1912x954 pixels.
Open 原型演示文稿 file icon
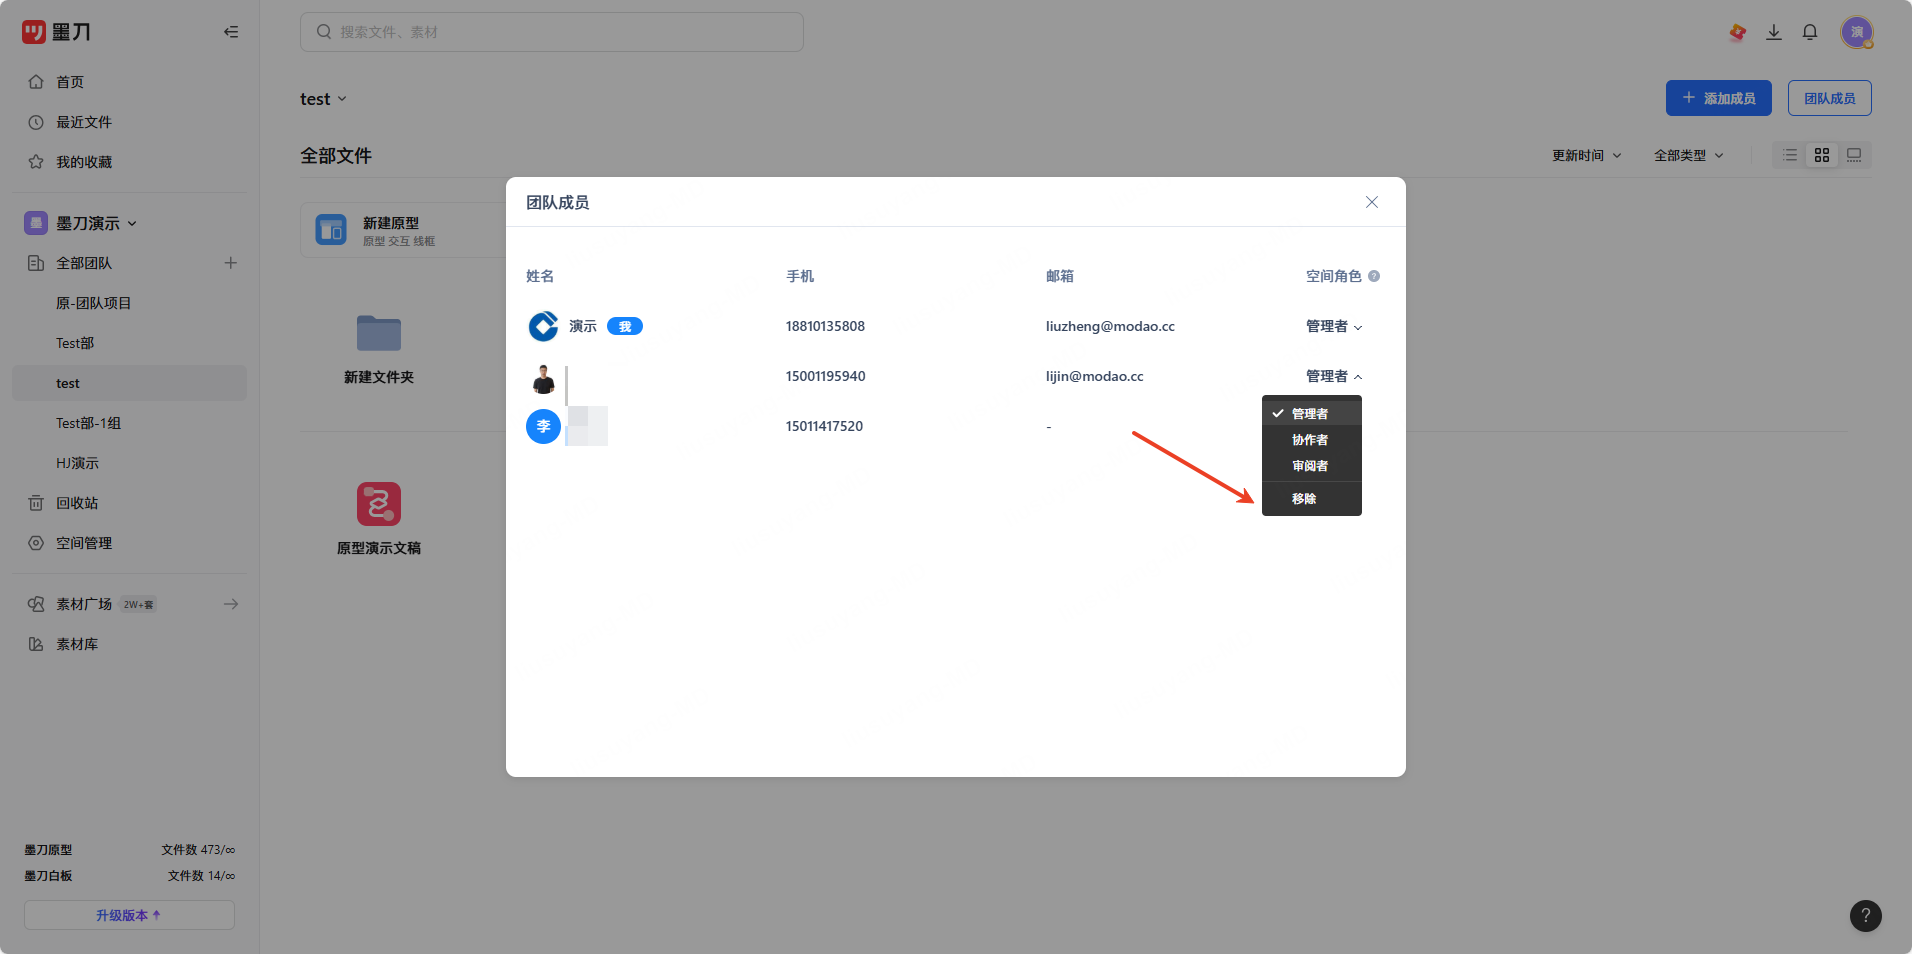(379, 504)
